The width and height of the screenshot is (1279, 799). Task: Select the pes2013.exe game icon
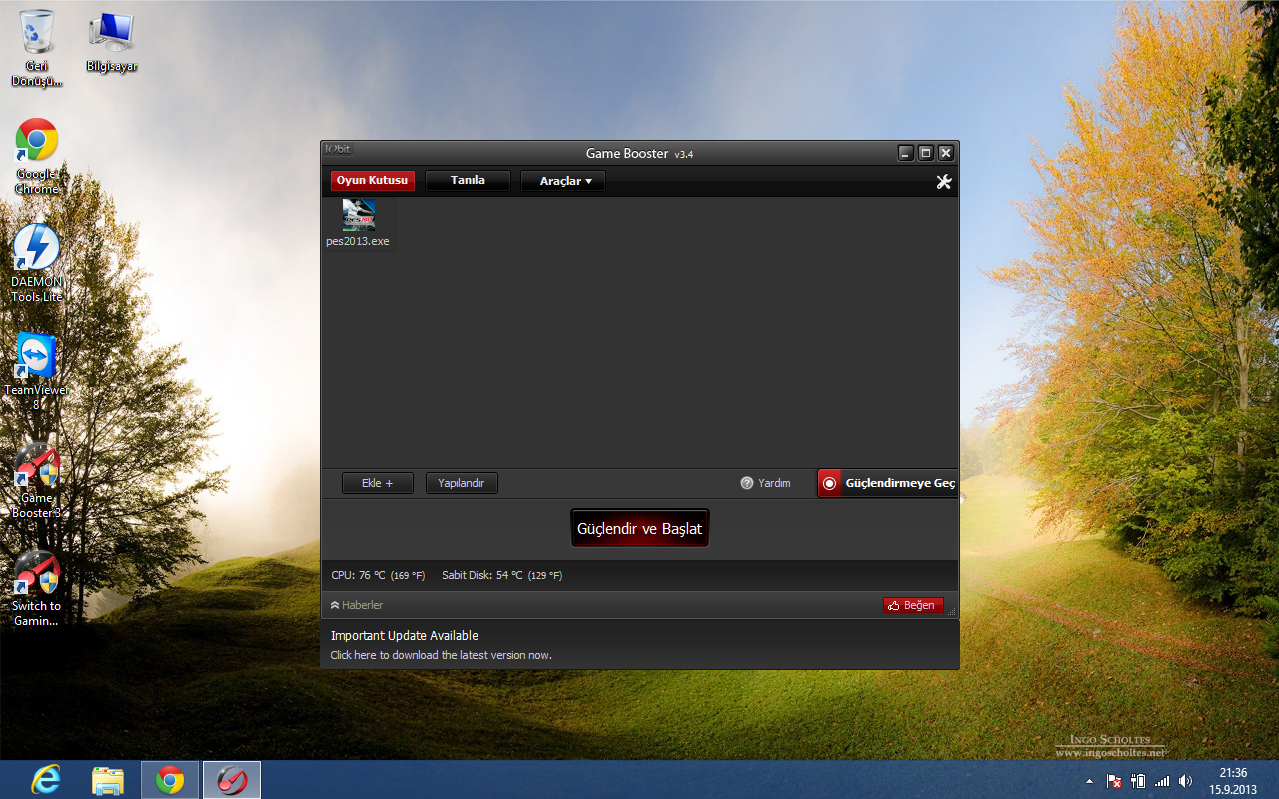[x=358, y=223]
